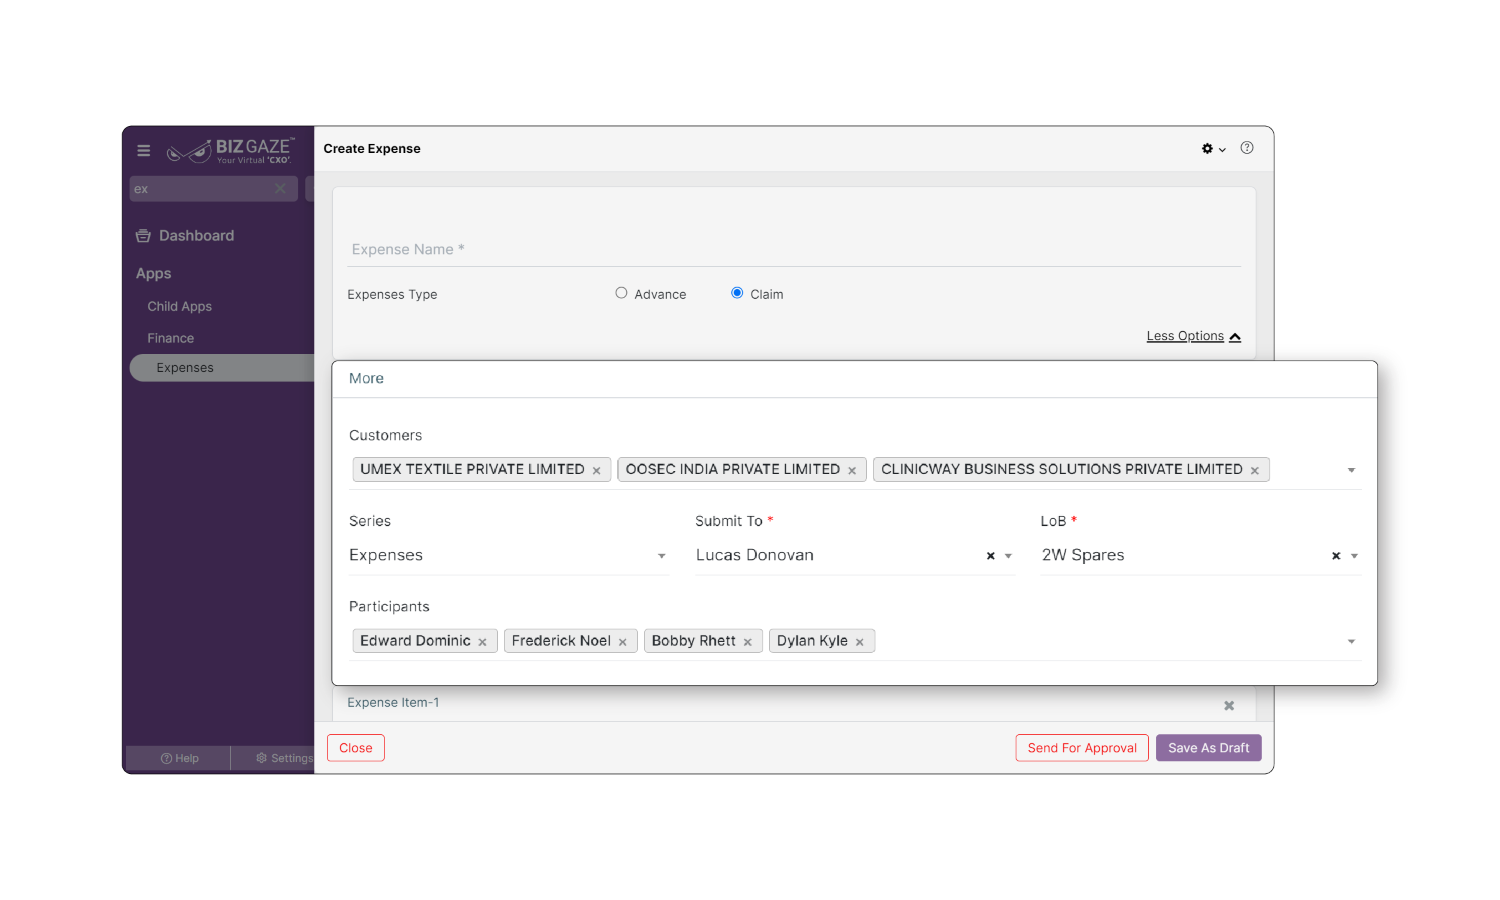
Task: Open Apps section in sidebar
Action: [x=154, y=273]
